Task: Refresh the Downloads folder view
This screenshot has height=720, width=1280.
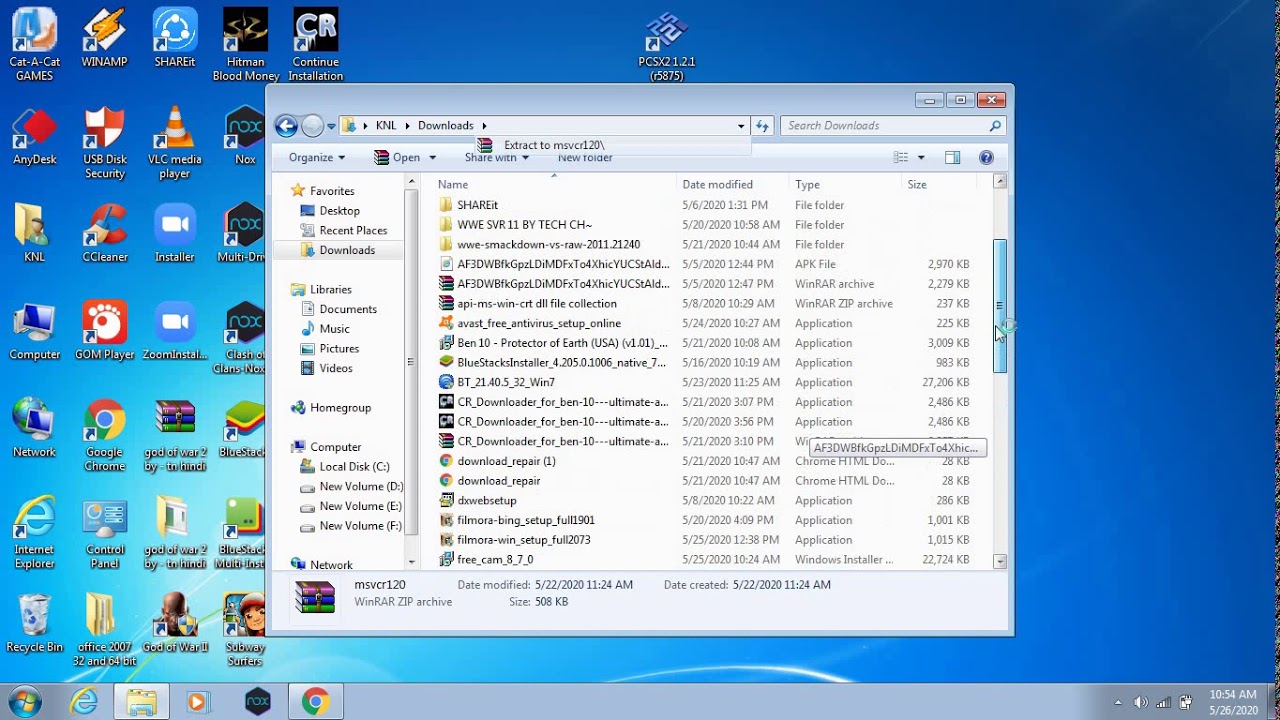Action: [x=762, y=125]
